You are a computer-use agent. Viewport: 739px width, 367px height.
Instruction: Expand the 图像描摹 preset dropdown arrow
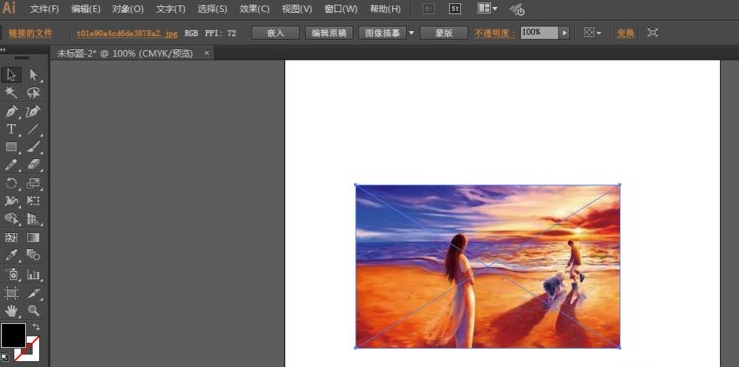click(x=411, y=33)
